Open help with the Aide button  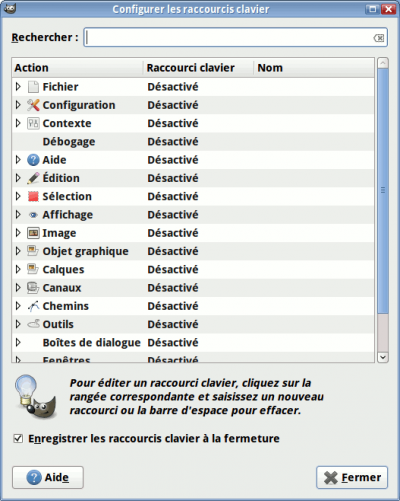[x=48, y=477]
